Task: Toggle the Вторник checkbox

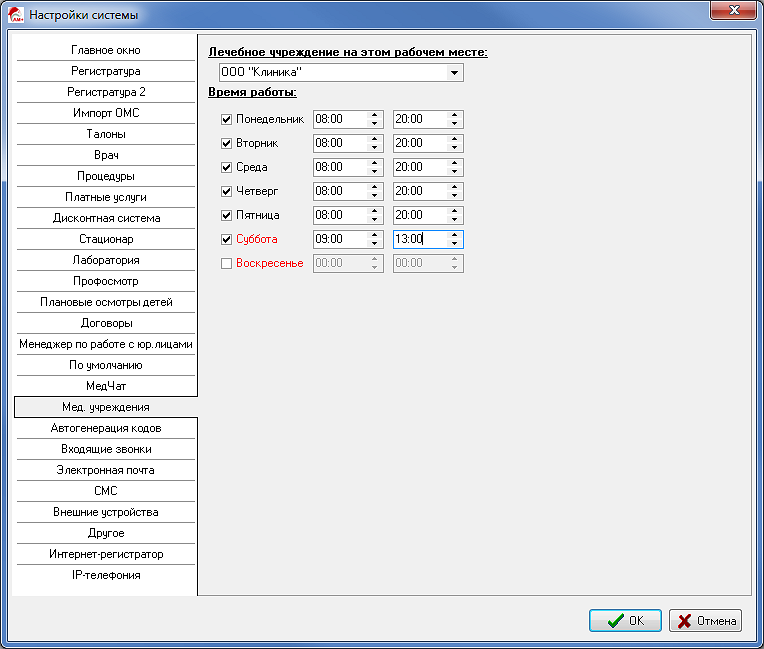Action: click(x=226, y=143)
